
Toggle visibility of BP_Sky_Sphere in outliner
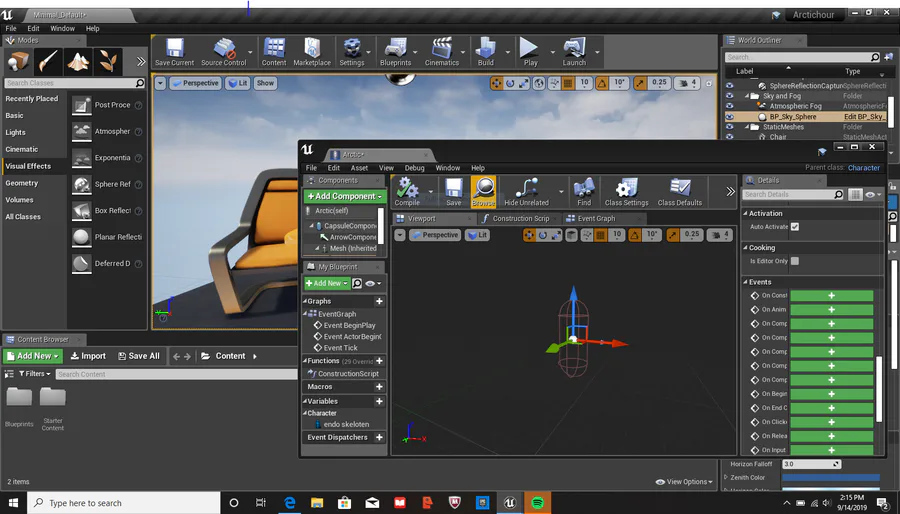[730, 116]
